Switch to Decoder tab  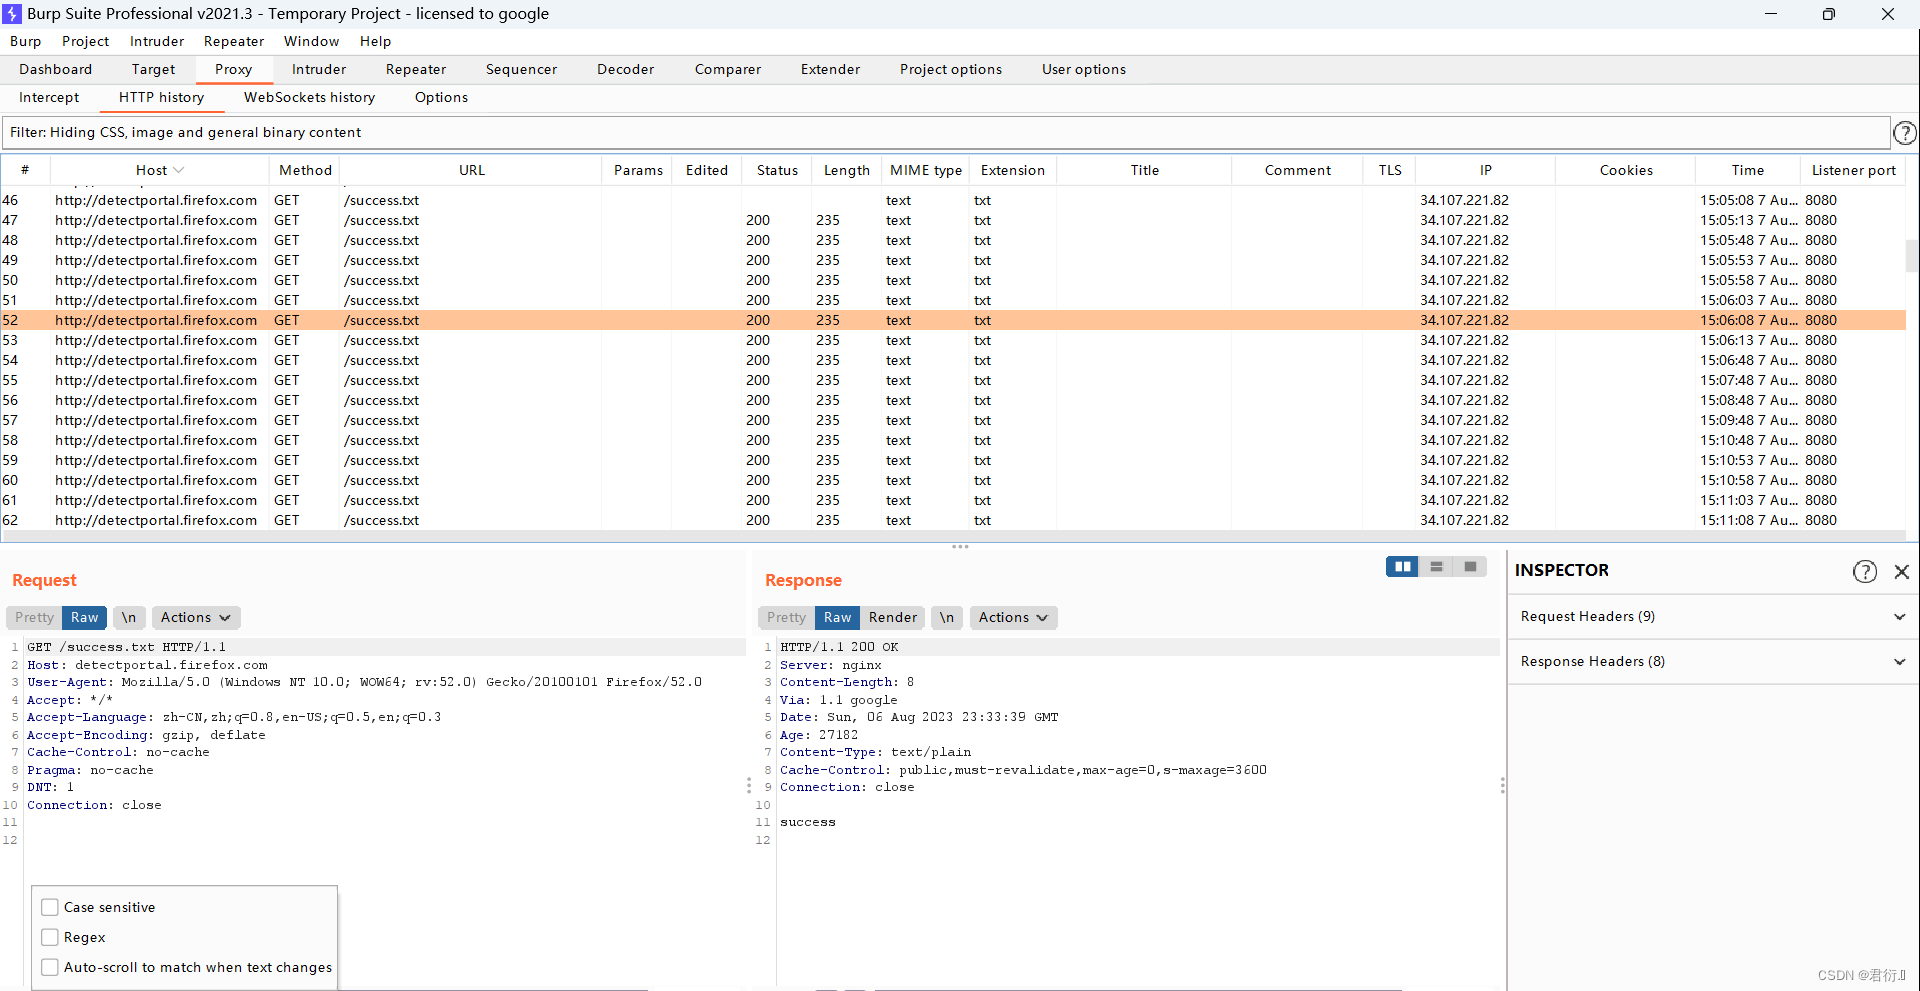pos(626,69)
